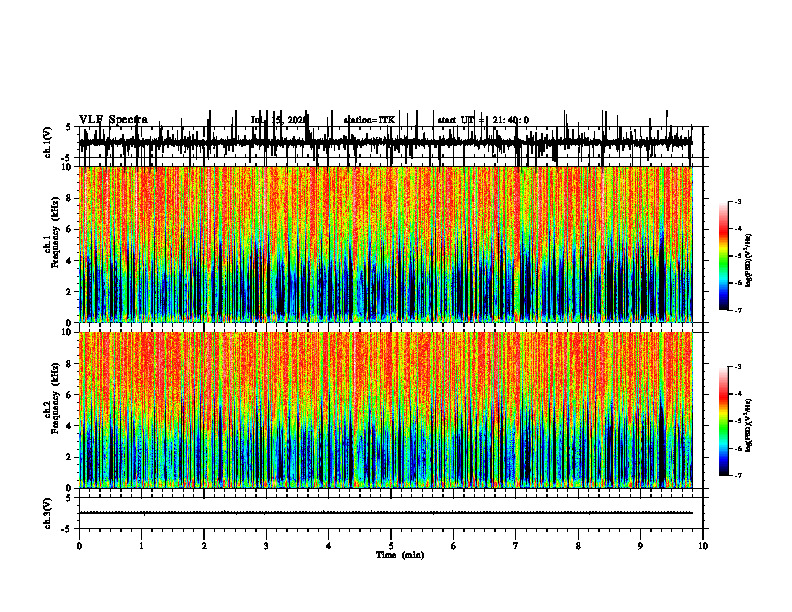Click the -7 label on ch.1 color bar

pyautogui.click(x=738, y=310)
